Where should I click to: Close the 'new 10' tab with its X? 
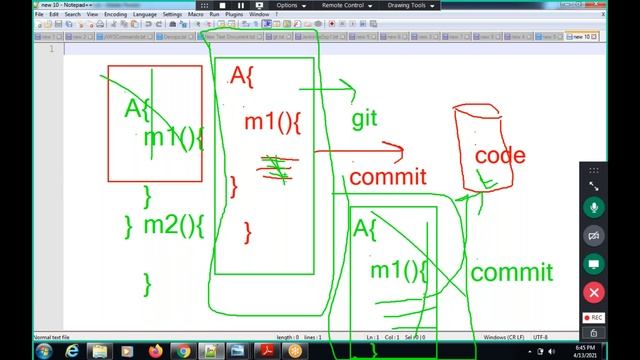point(594,37)
